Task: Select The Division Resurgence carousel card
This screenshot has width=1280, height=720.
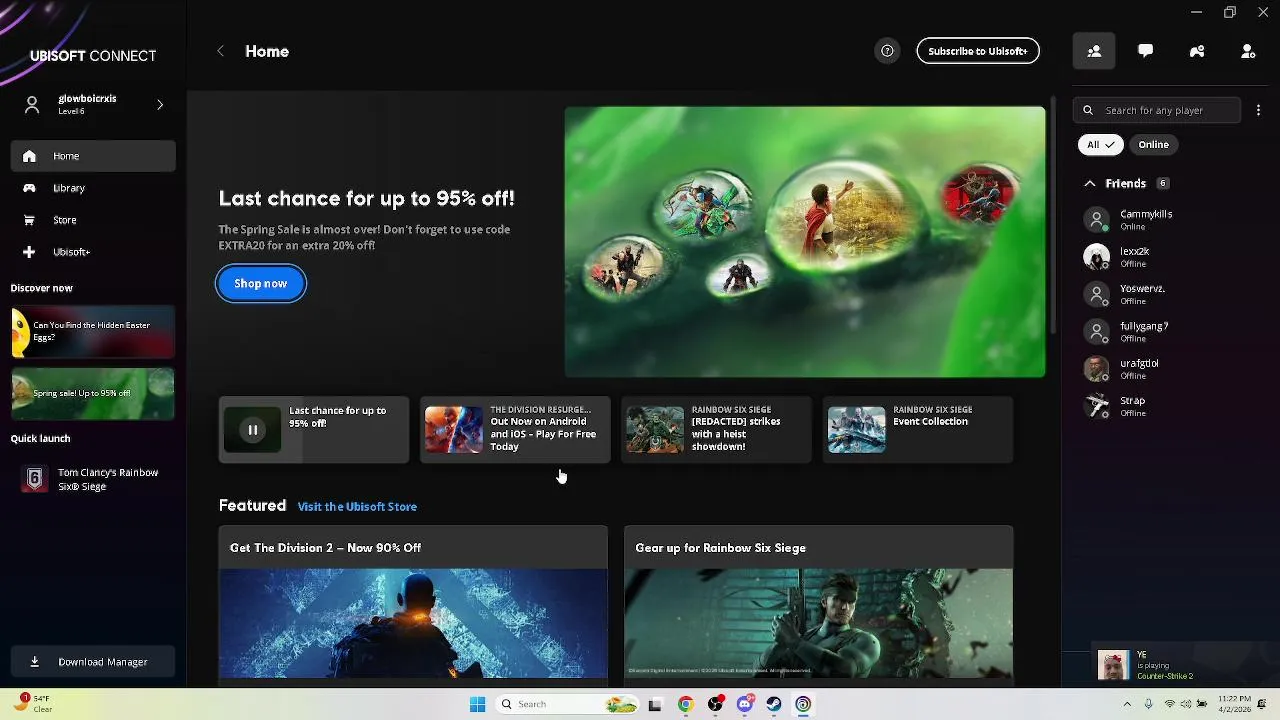Action: pos(515,430)
